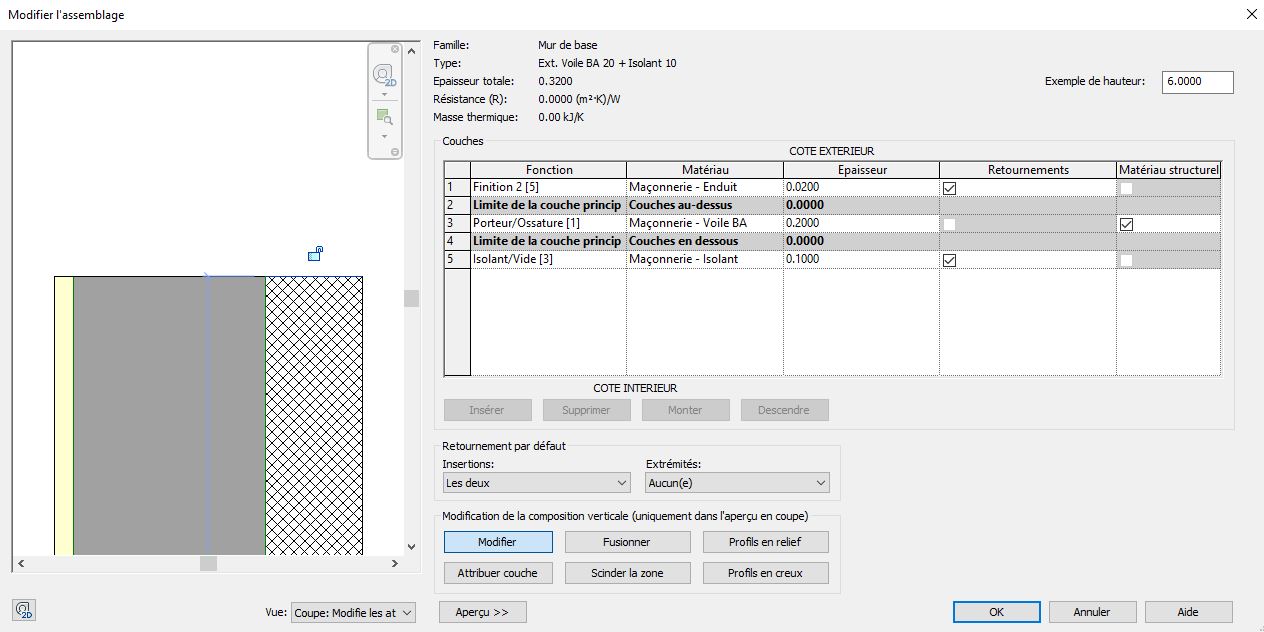
Task: Select the Porteur/Ossature [1] function cell
Action: click(x=548, y=223)
